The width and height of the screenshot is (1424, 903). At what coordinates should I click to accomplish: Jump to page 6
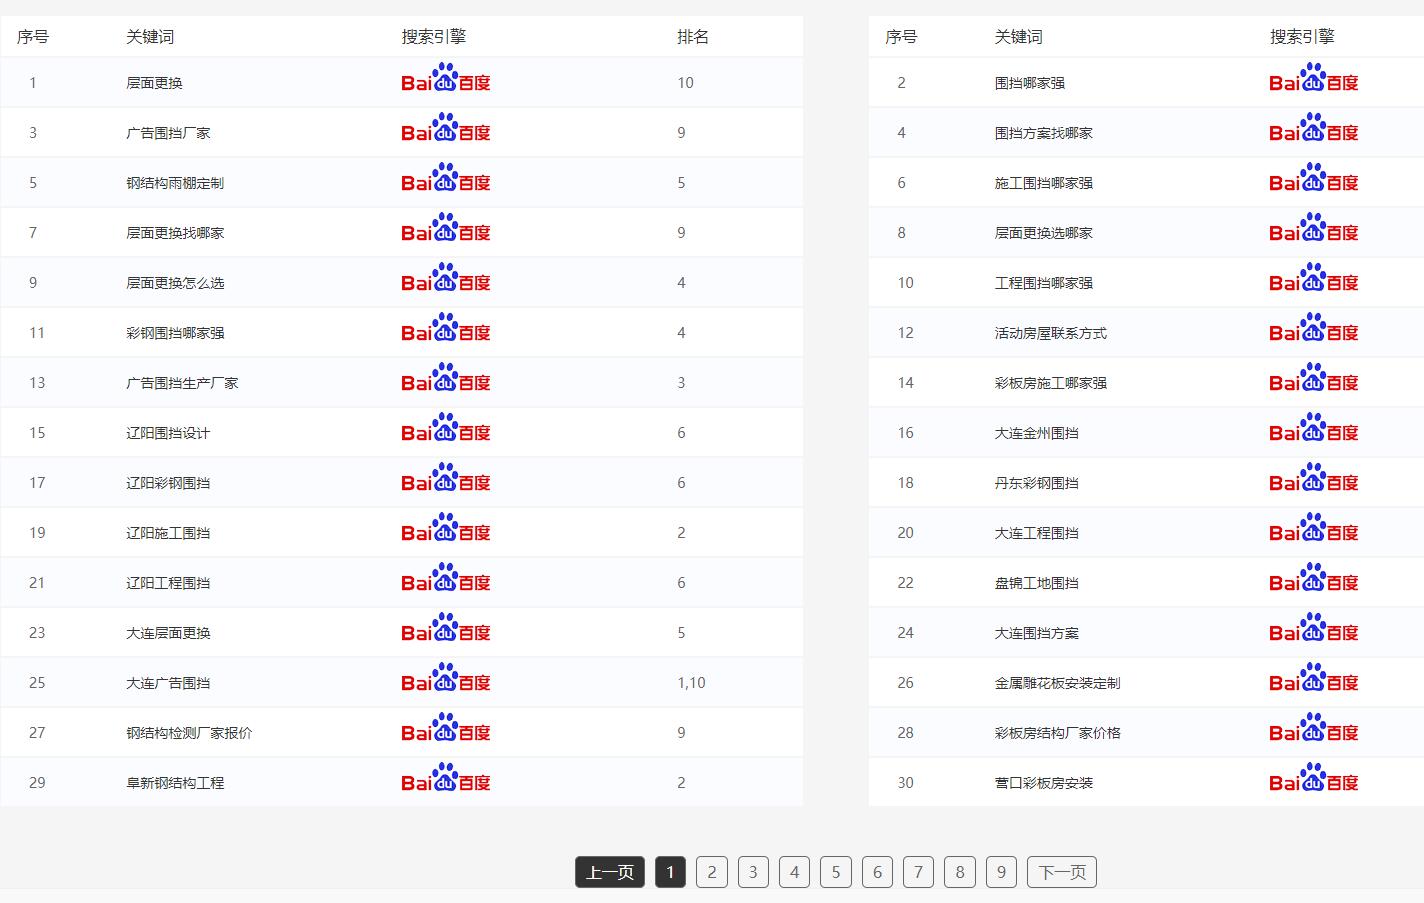click(x=878, y=872)
